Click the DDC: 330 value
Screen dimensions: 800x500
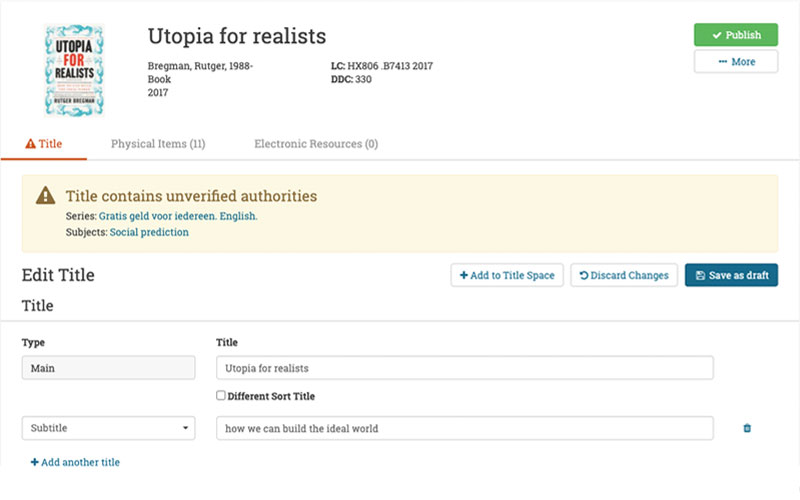[351, 79]
